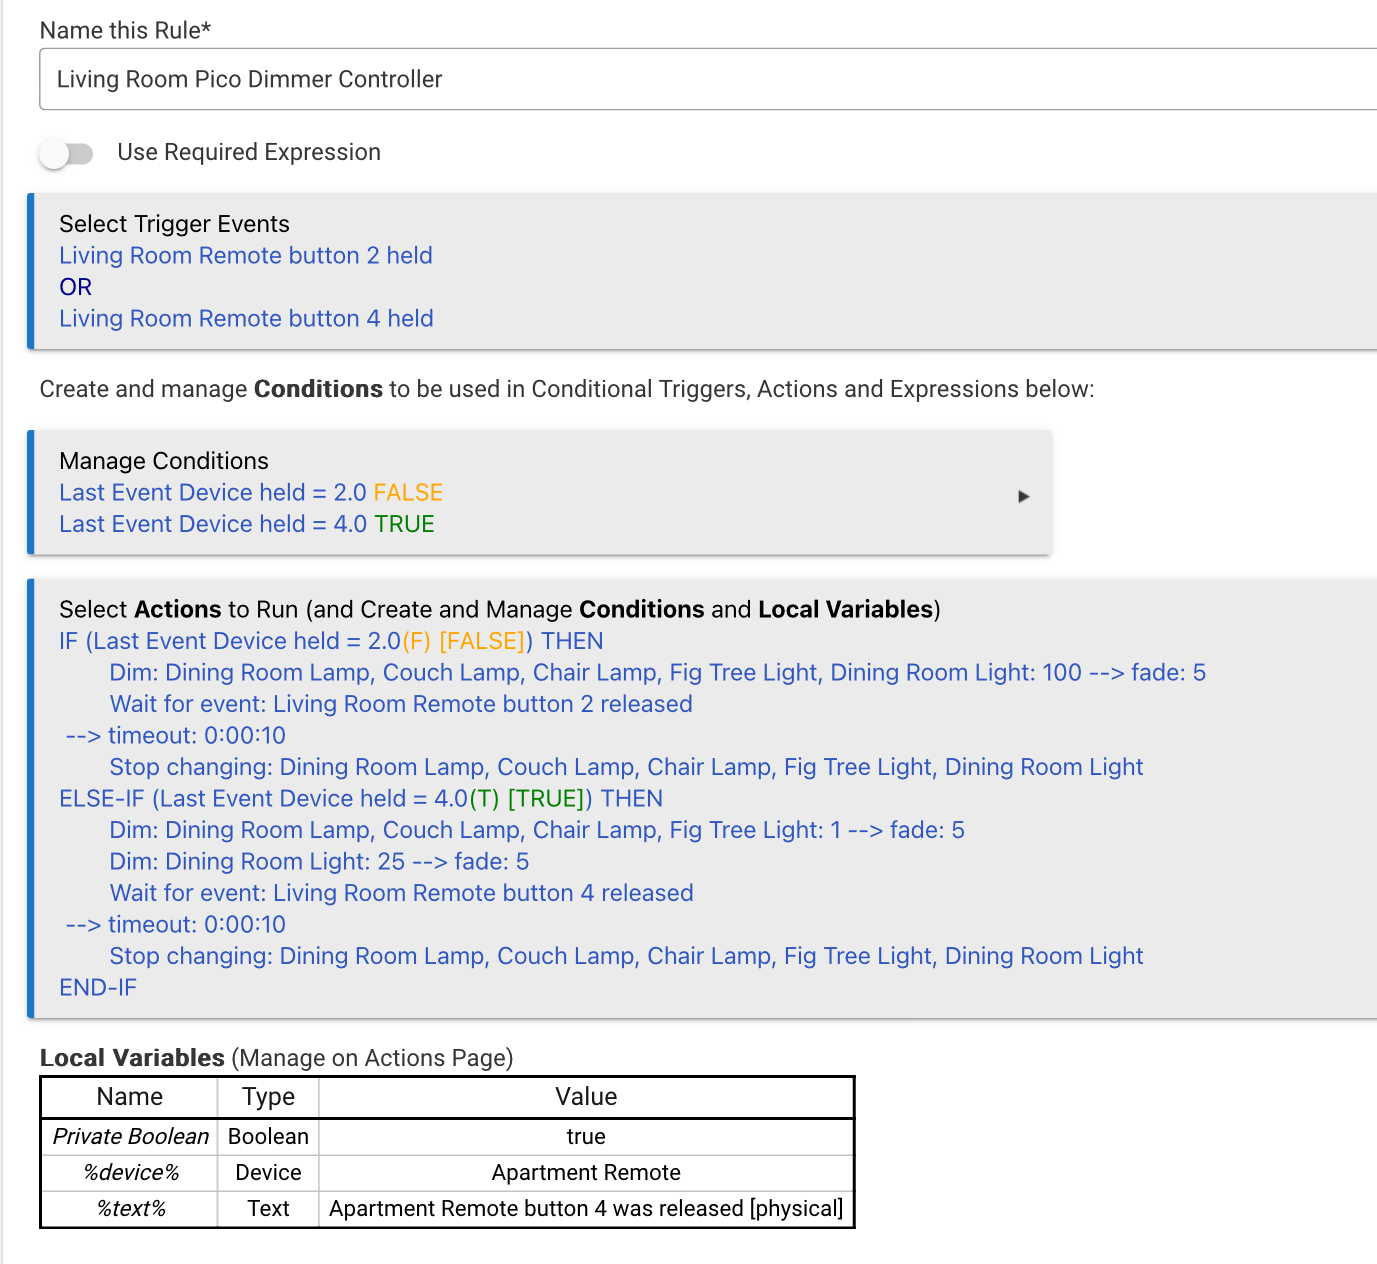1377x1264 pixels.
Task: Open the Dim to 100 fade action
Action: point(657,673)
